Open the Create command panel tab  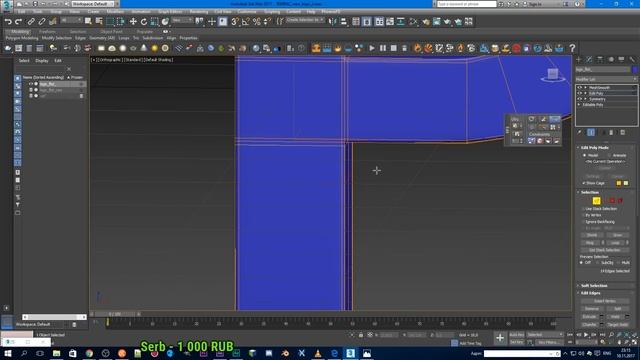coord(579,60)
